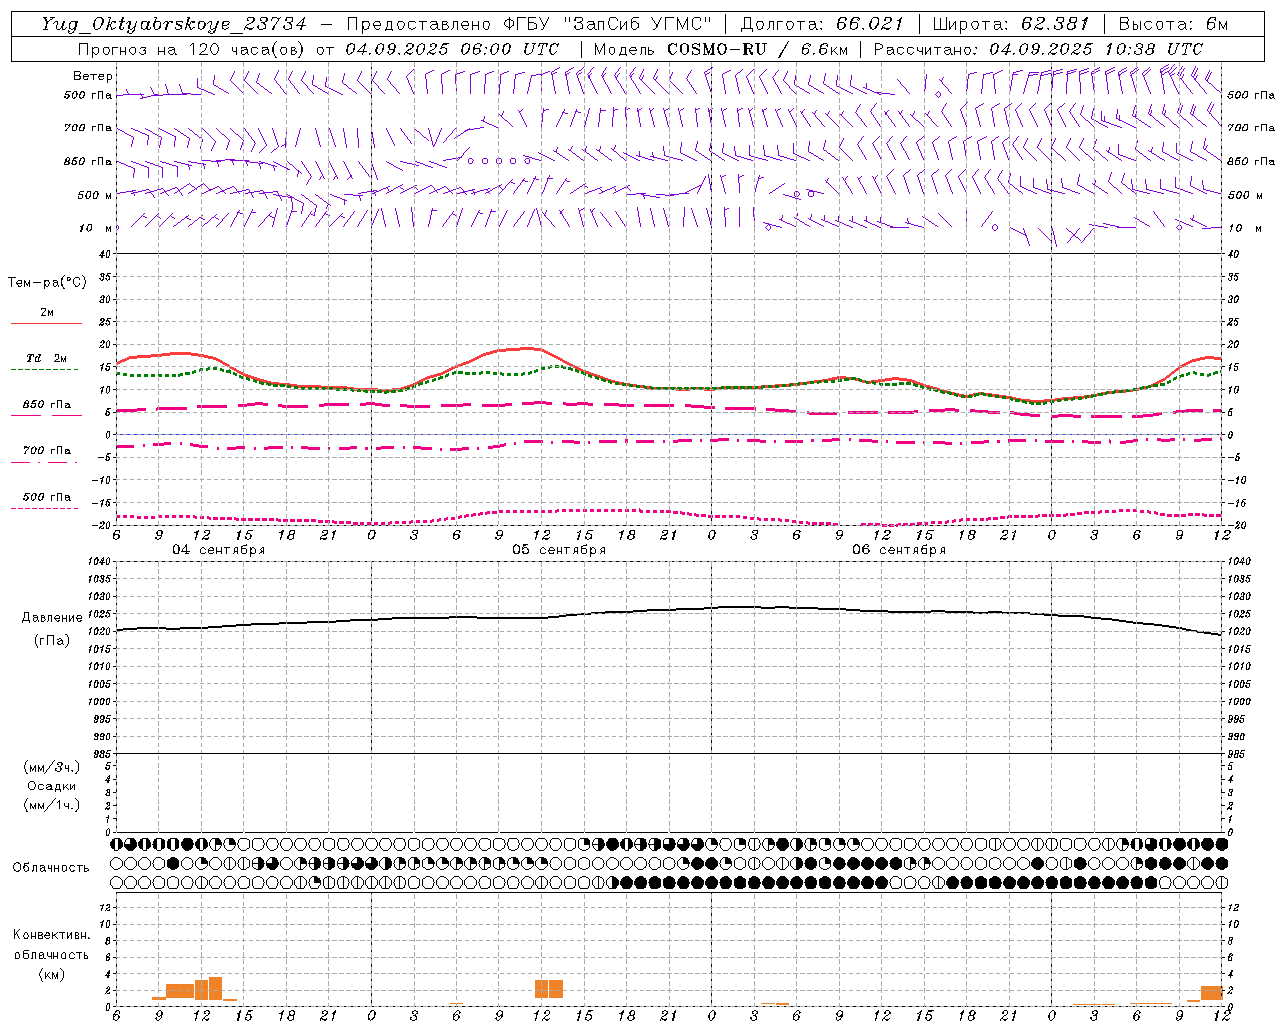
Task: Click the '(мм/3ч.)' precipitation unit label
Action: pyautogui.click(x=52, y=767)
